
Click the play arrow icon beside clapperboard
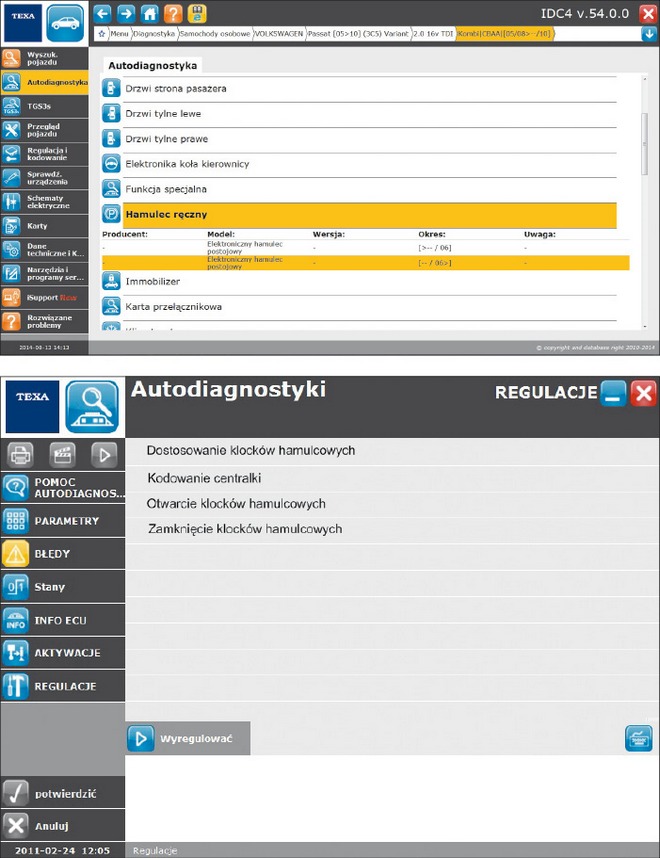pos(104,454)
